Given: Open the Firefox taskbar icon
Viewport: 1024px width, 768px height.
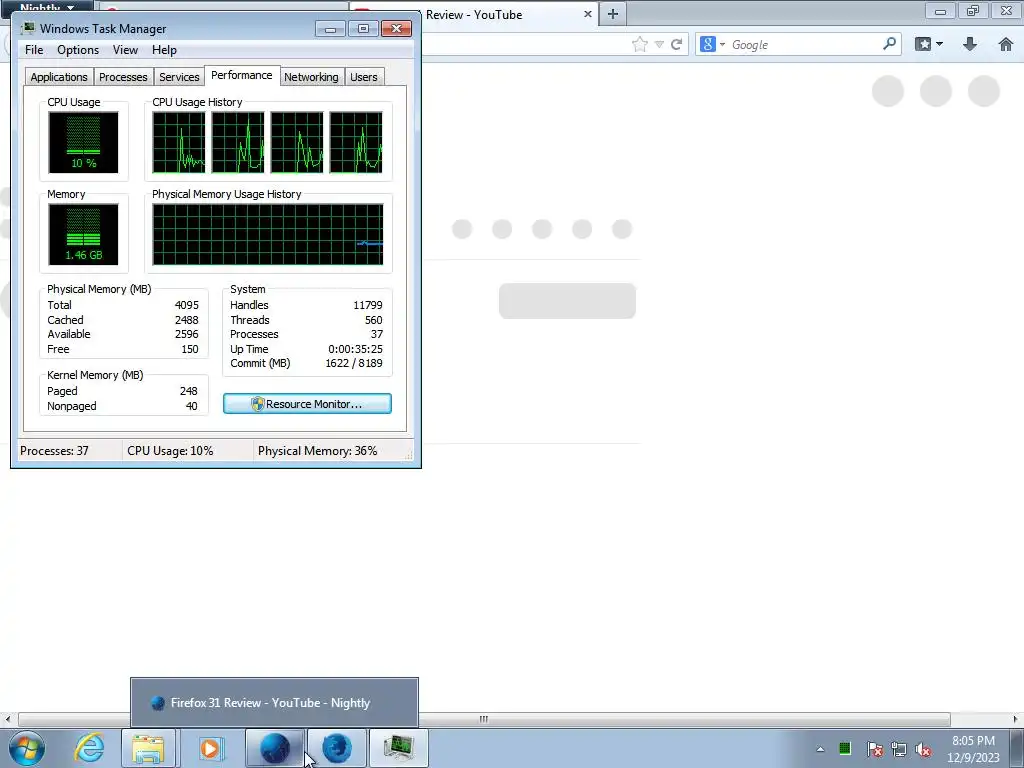Looking at the screenshot, I should point(336,748).
